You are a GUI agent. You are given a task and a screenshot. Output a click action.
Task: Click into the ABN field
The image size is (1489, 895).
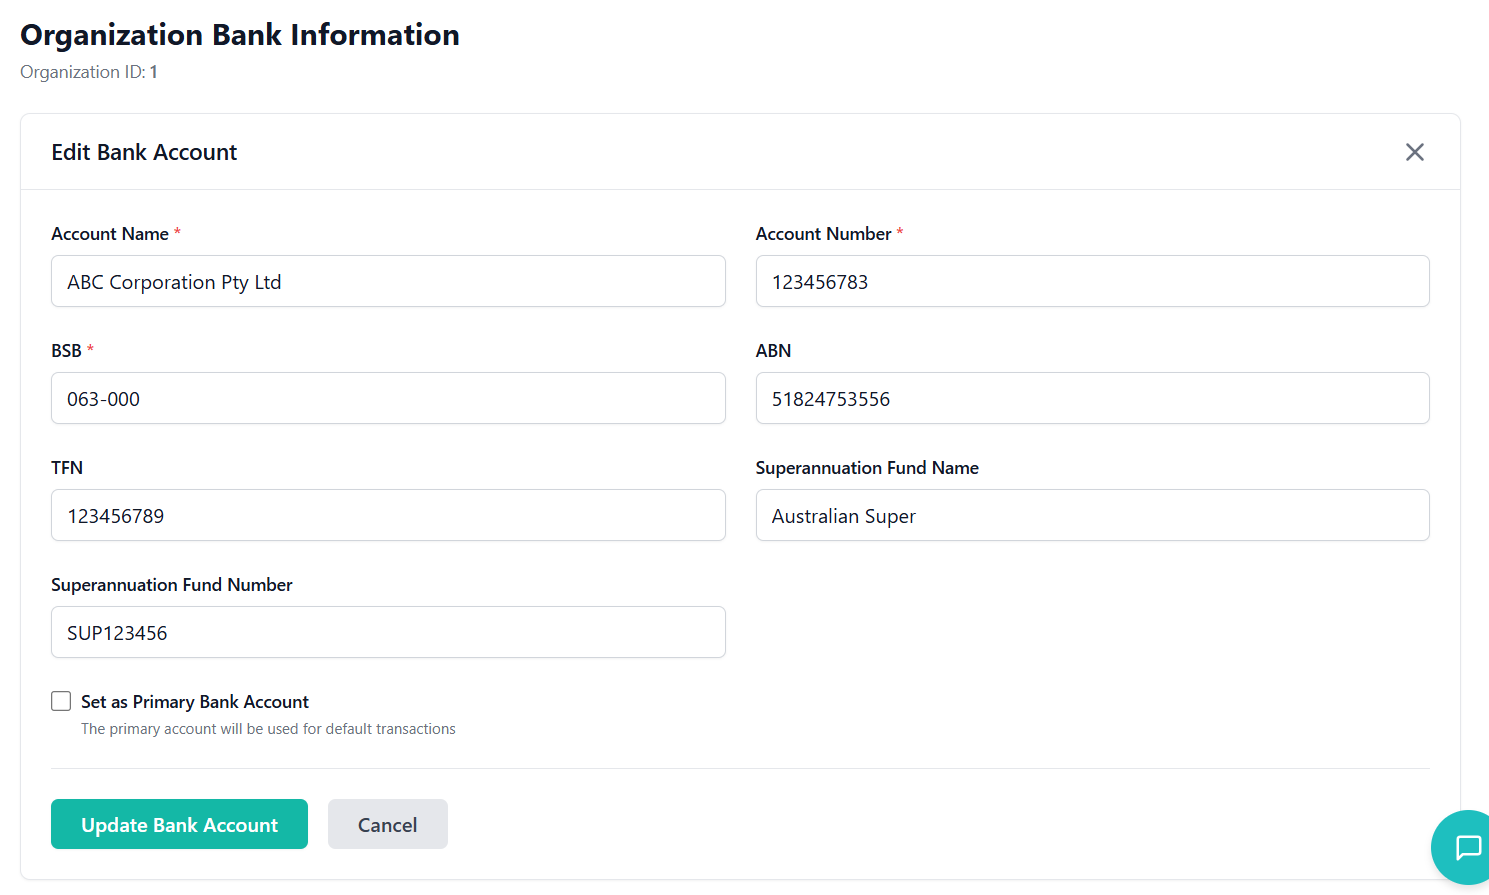pos(1092,398)
